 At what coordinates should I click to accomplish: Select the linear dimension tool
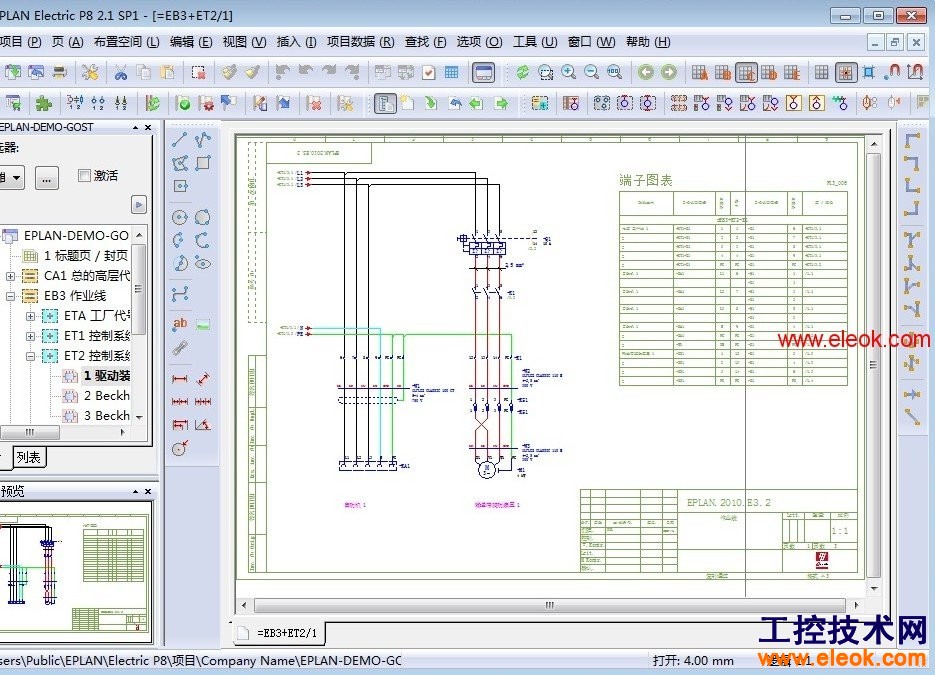(x=179, y=379)
